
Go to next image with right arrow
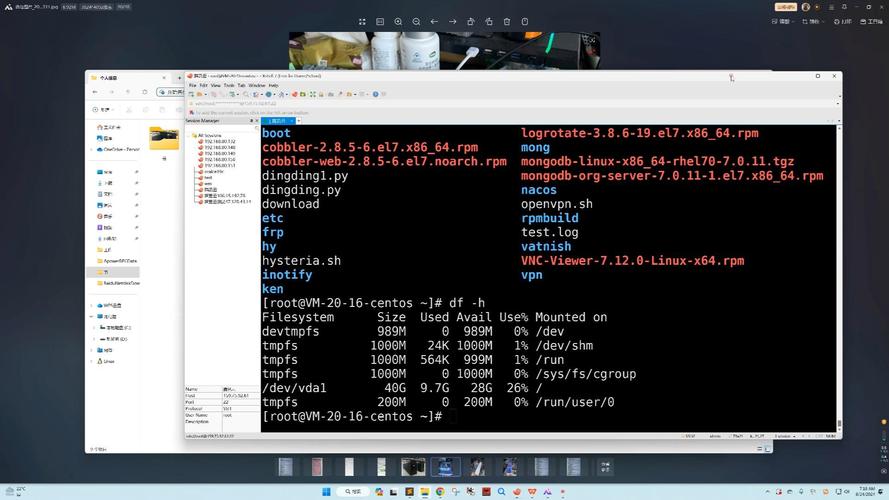tap(452, 22)
